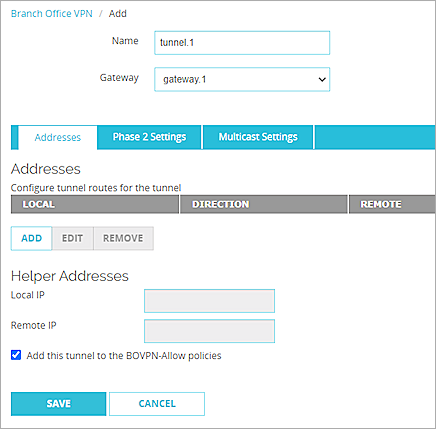Image resolution: width=436 pixels, height=429 pixels.
Task: Click the SAVE button
Action: [58, 404]
